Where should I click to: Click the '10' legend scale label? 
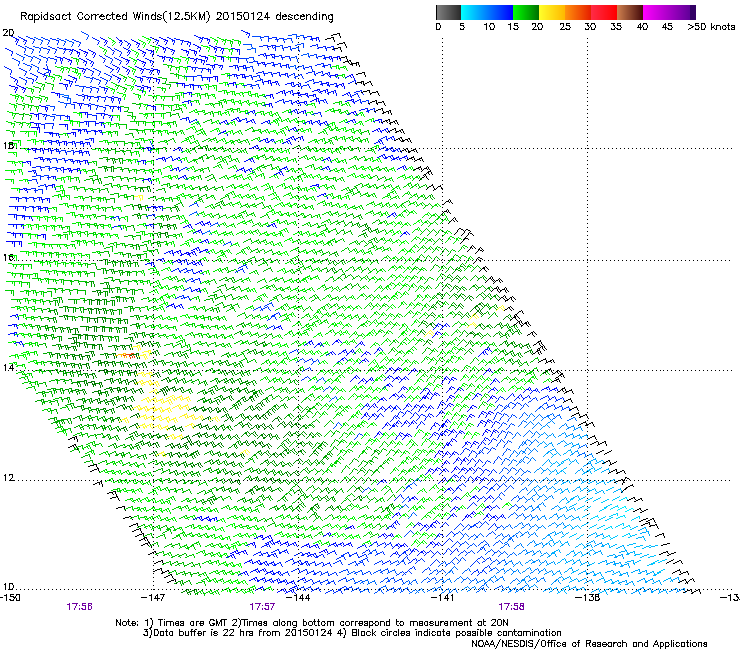489,26
